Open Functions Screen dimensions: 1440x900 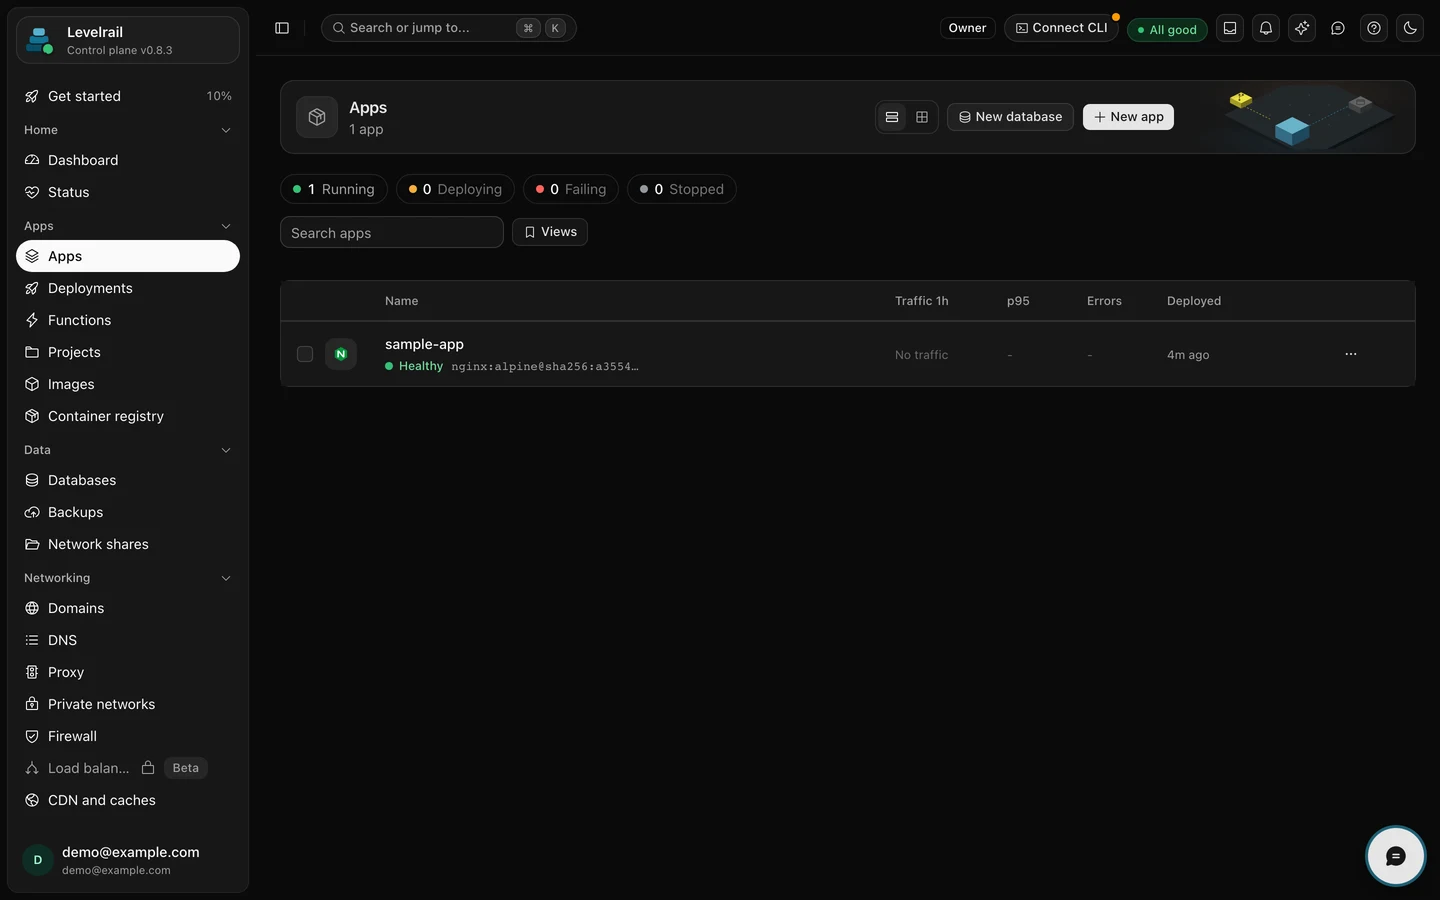point(128,320)
